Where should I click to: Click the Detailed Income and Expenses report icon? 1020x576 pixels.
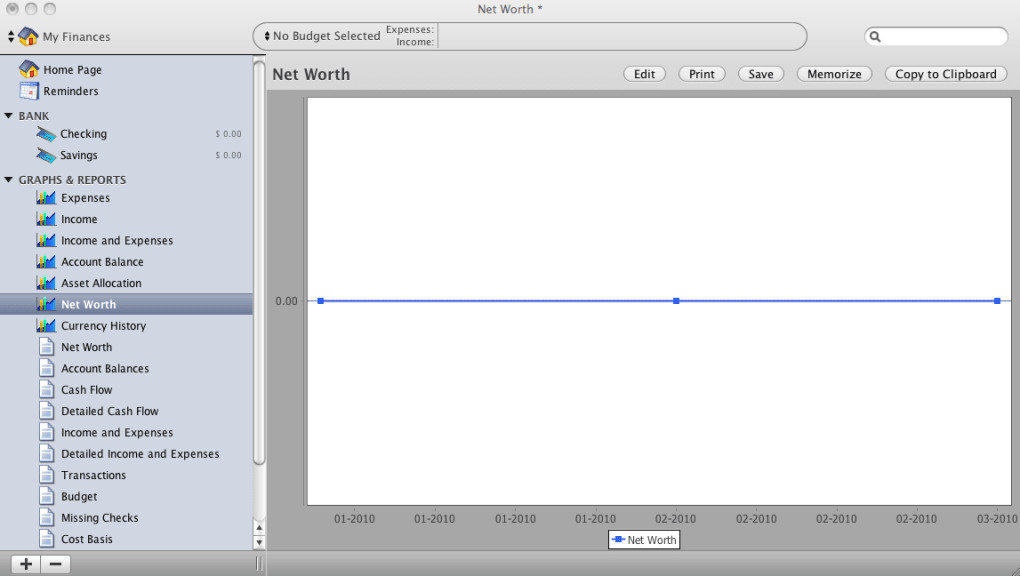pyautogui.click(x=46, y=454)
